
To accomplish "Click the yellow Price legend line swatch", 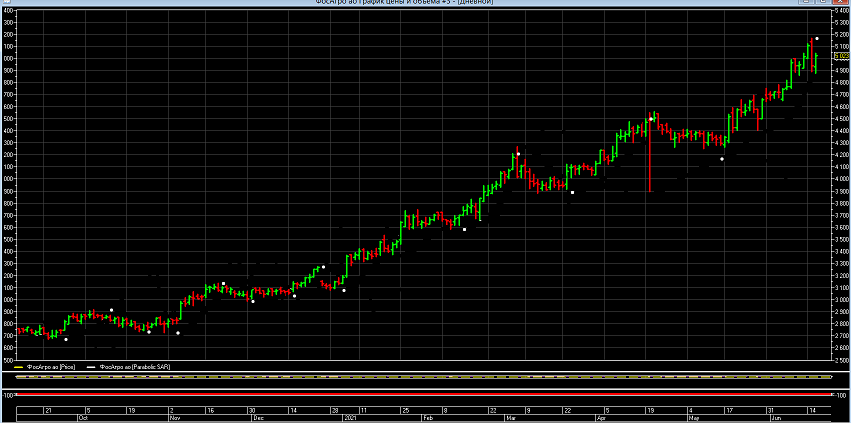I will (x=18, y=368).
